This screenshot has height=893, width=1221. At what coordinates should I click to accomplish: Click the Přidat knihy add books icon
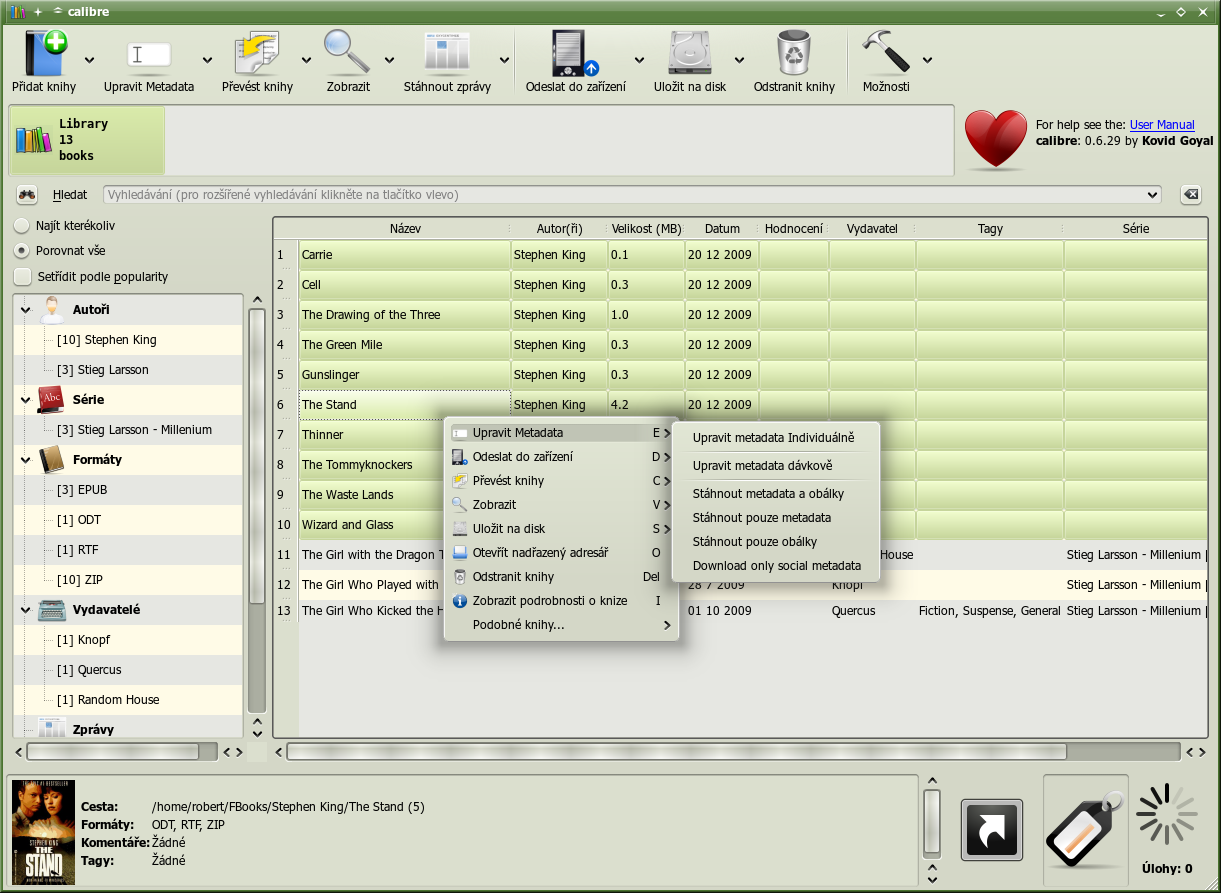(44, 52)
